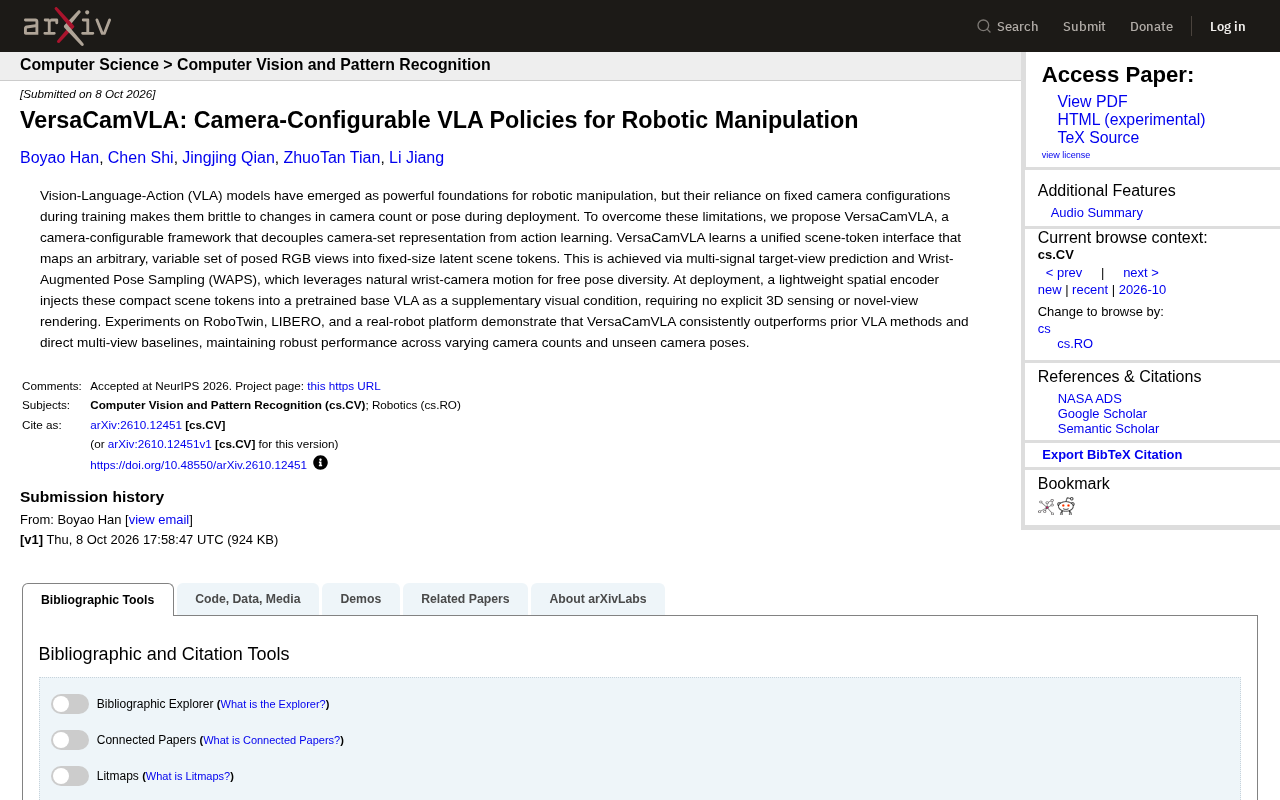Open Semantic Scholar link
The height and width of the screenshot is (800, 1280).
(1108, 429)
